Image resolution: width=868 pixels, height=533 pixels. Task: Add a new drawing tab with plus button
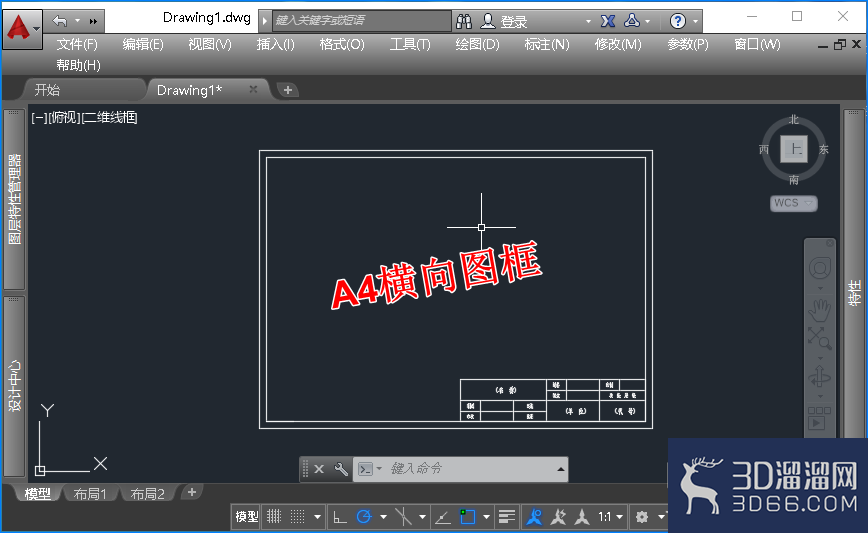[x=288, y=90]
